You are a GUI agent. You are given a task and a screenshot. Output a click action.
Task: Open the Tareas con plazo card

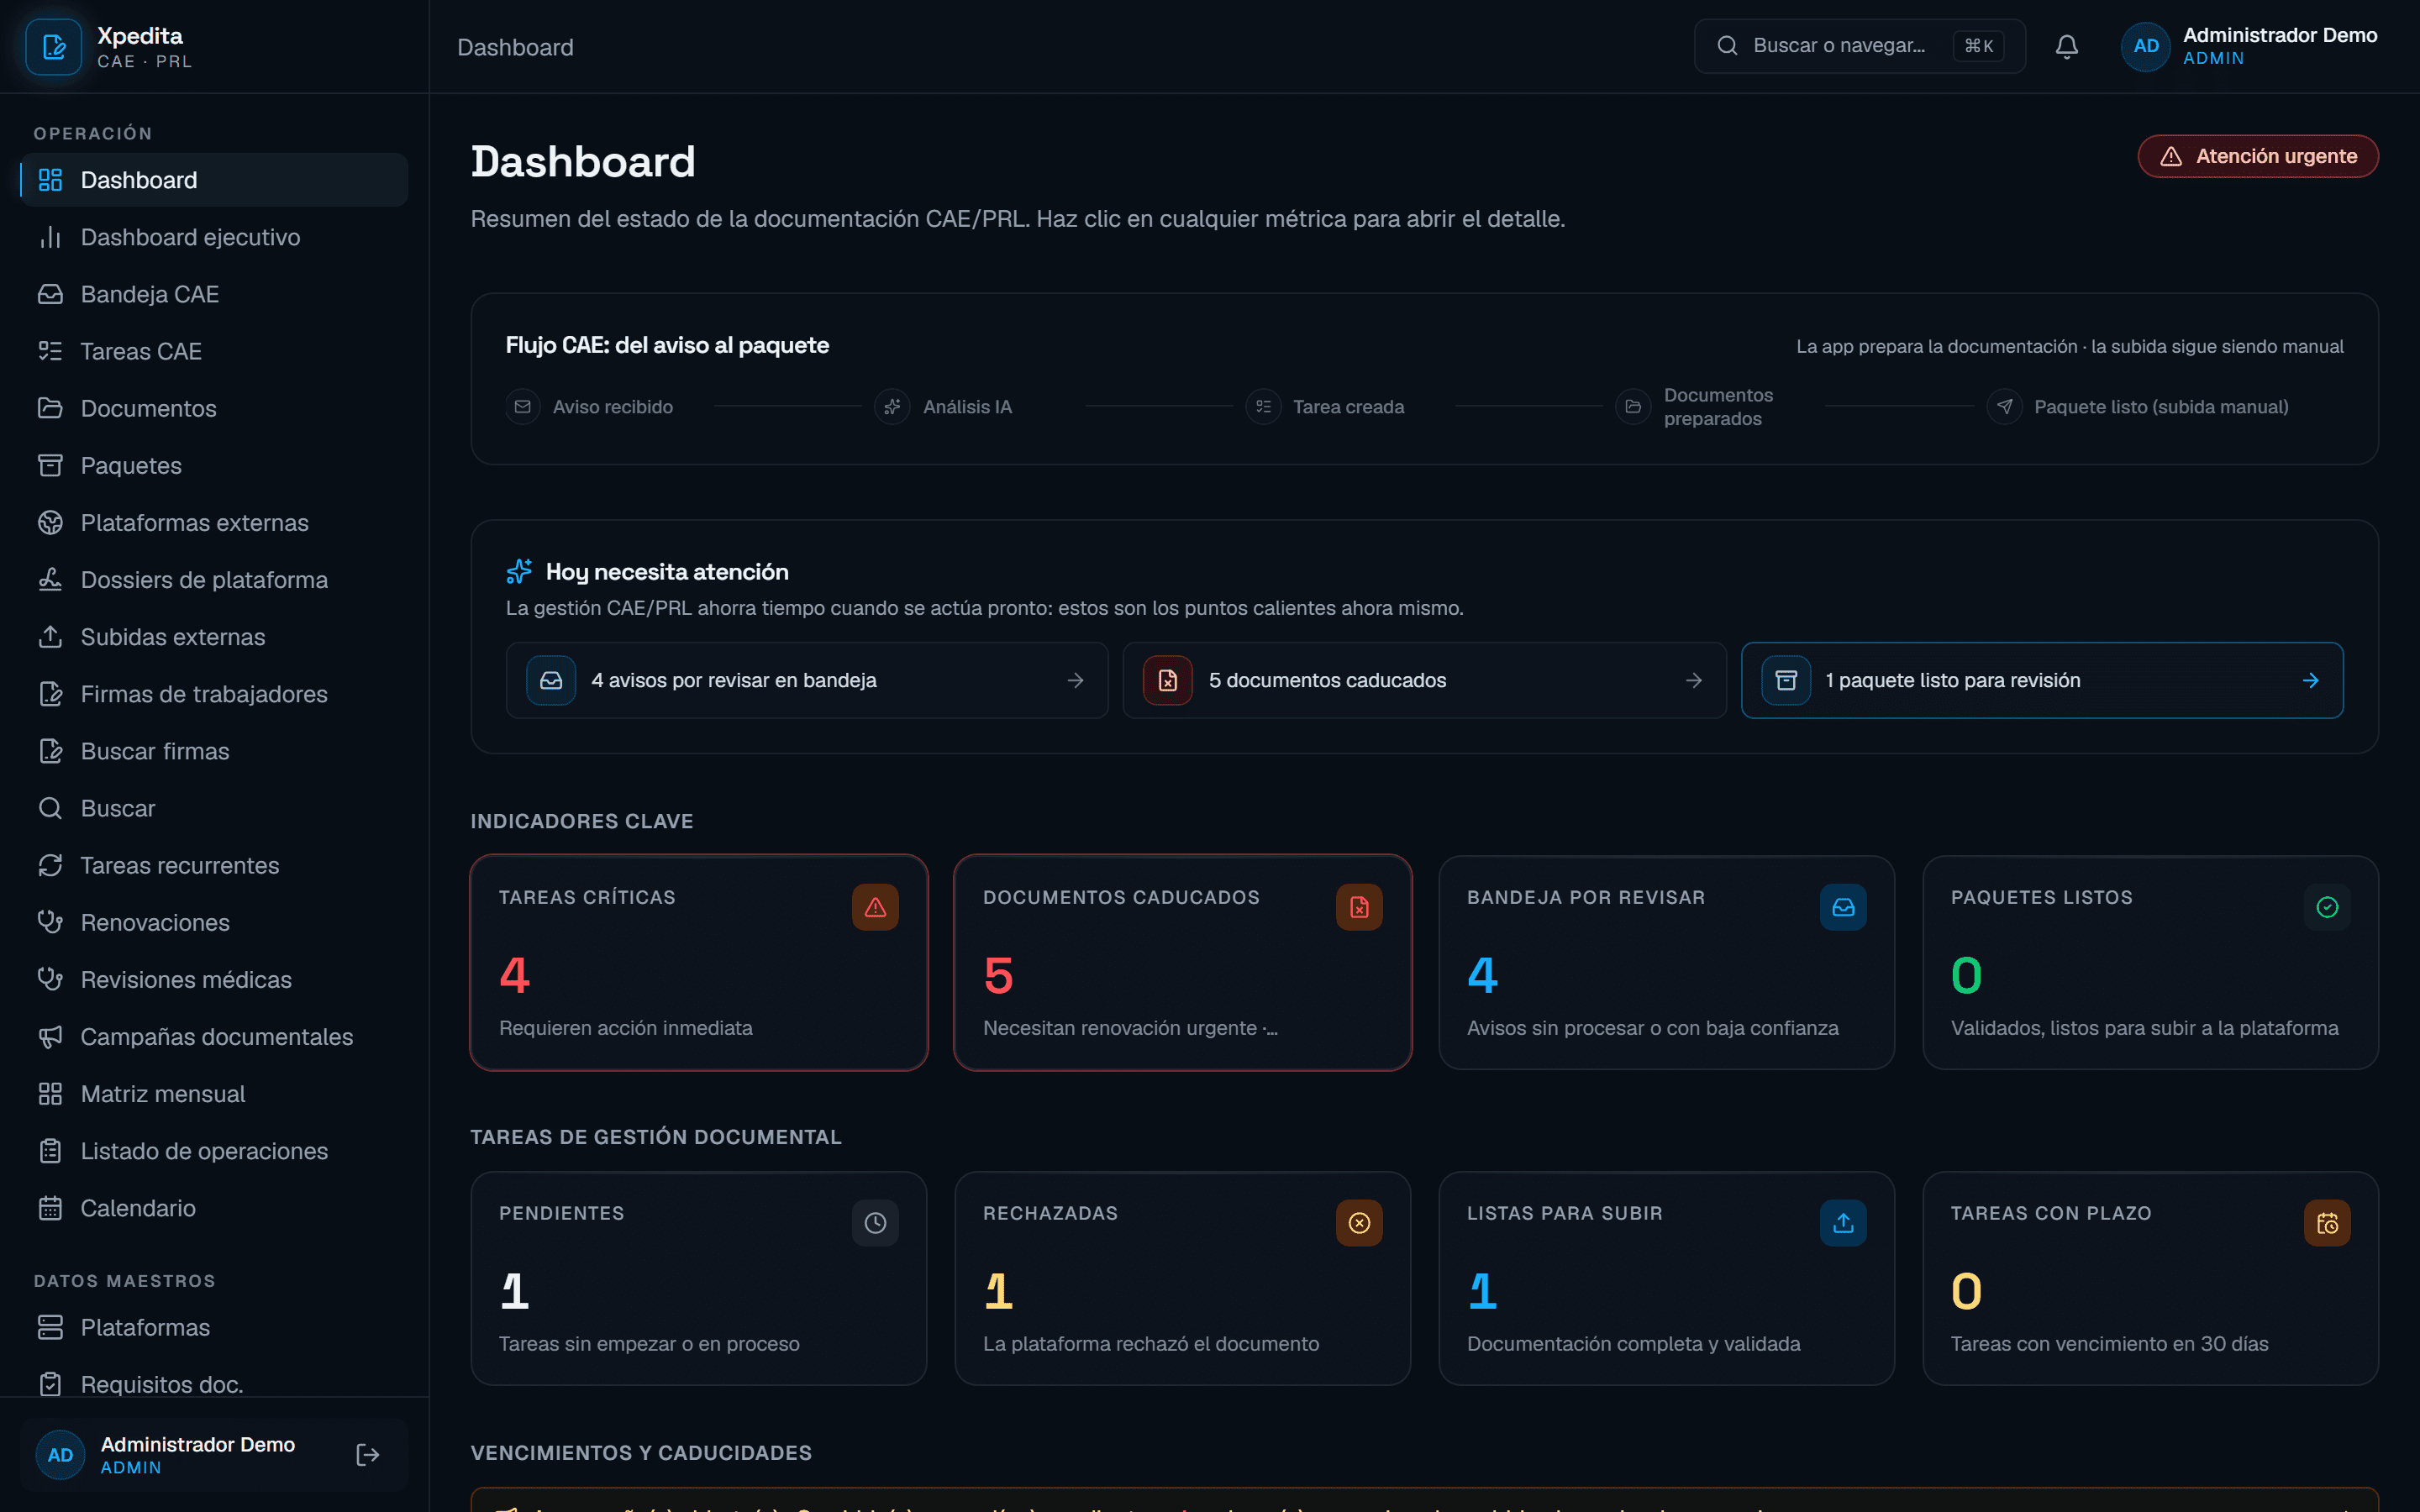pos(2151,1279)
